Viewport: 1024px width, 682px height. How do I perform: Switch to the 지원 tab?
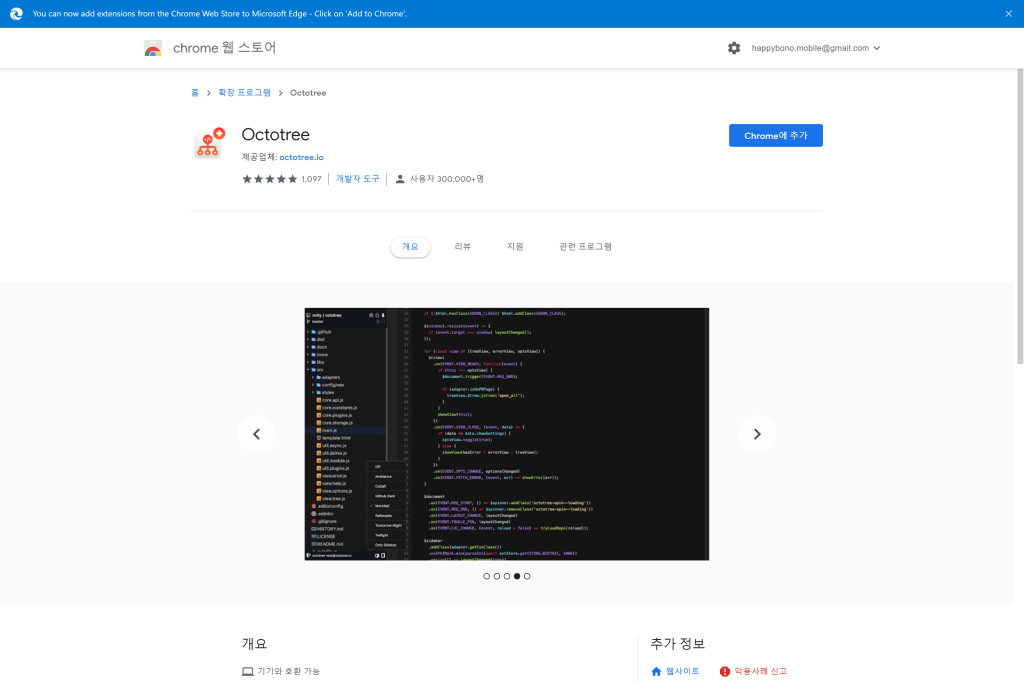point(515,247)
